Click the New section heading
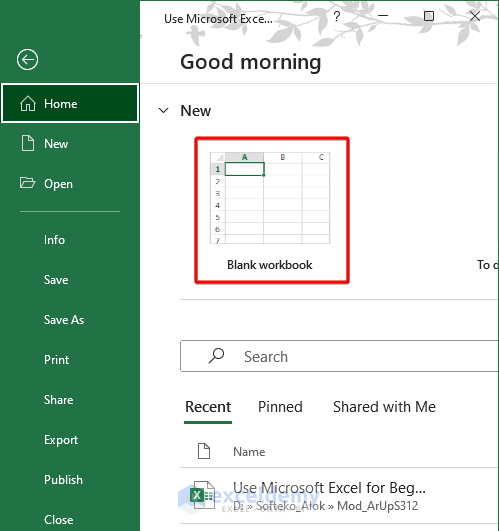 (196, 111)
